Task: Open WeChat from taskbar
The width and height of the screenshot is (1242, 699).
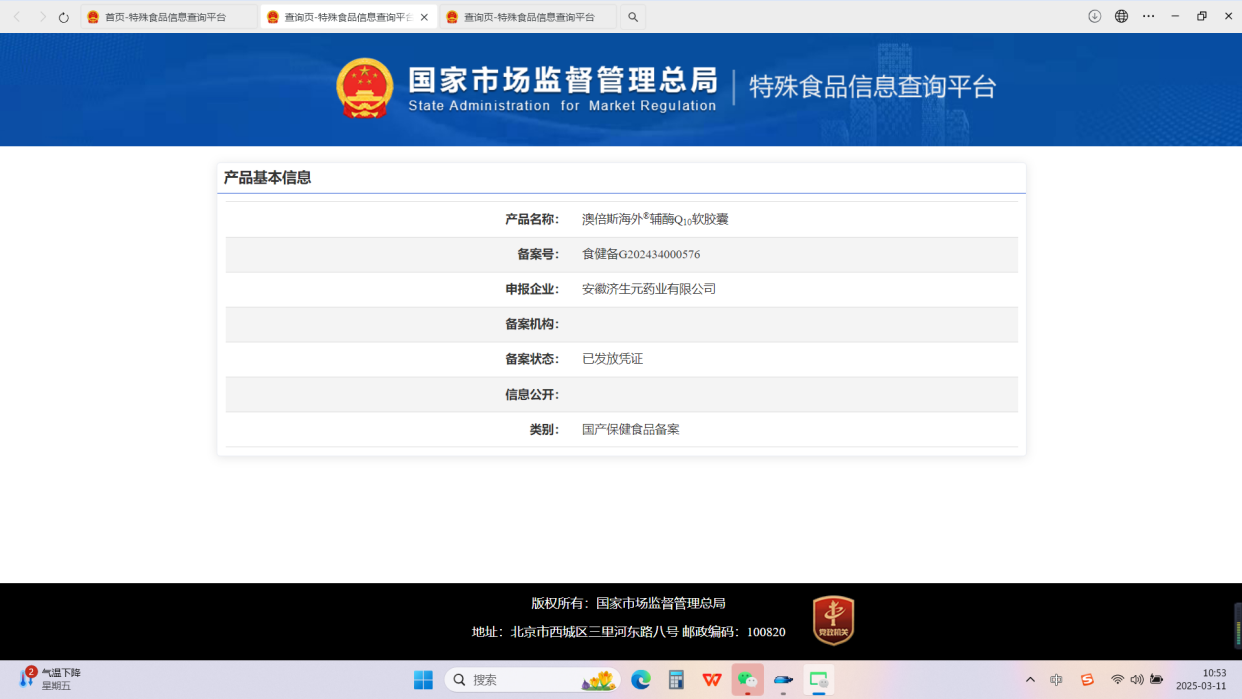Action: [x=747, y=680]
